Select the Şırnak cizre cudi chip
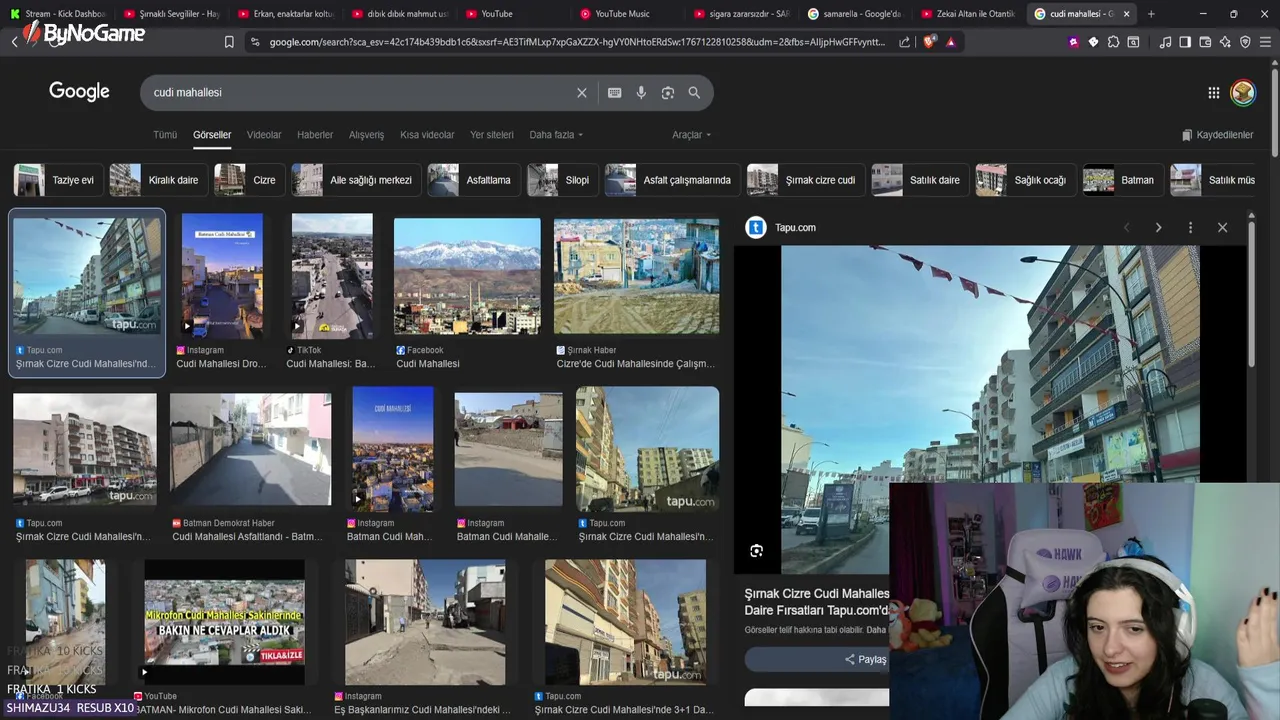This screenshot has height=720, width=1280. point(806,180)
